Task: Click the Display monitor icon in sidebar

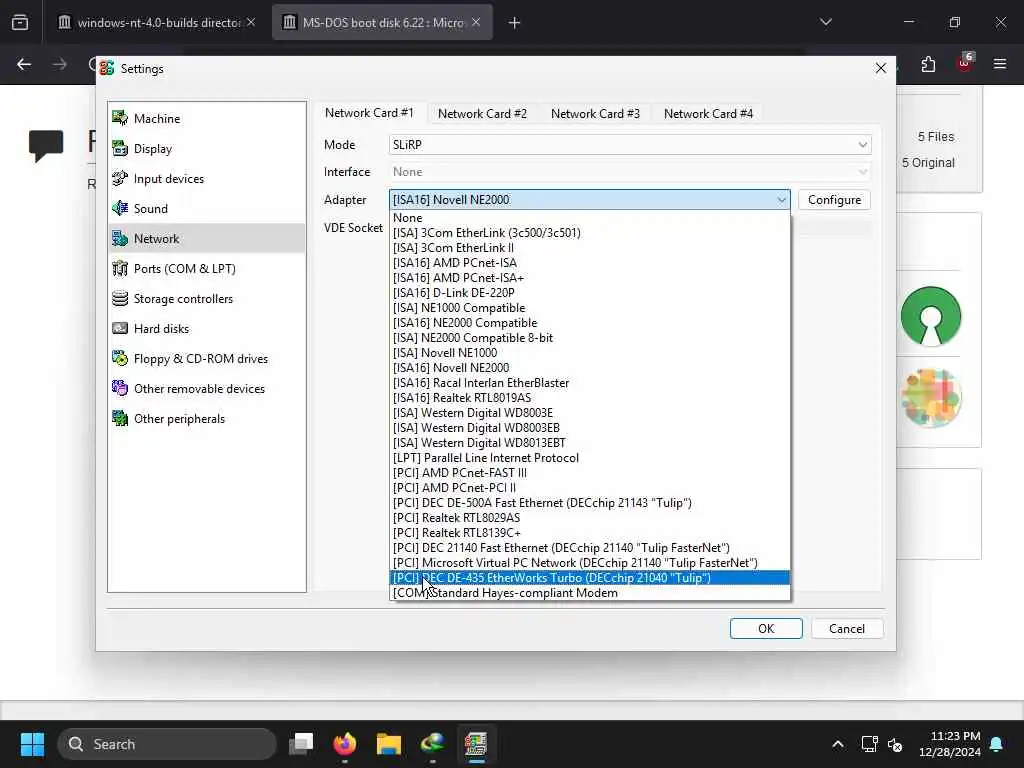Action: pyautogui.click(x=120, y=148)
